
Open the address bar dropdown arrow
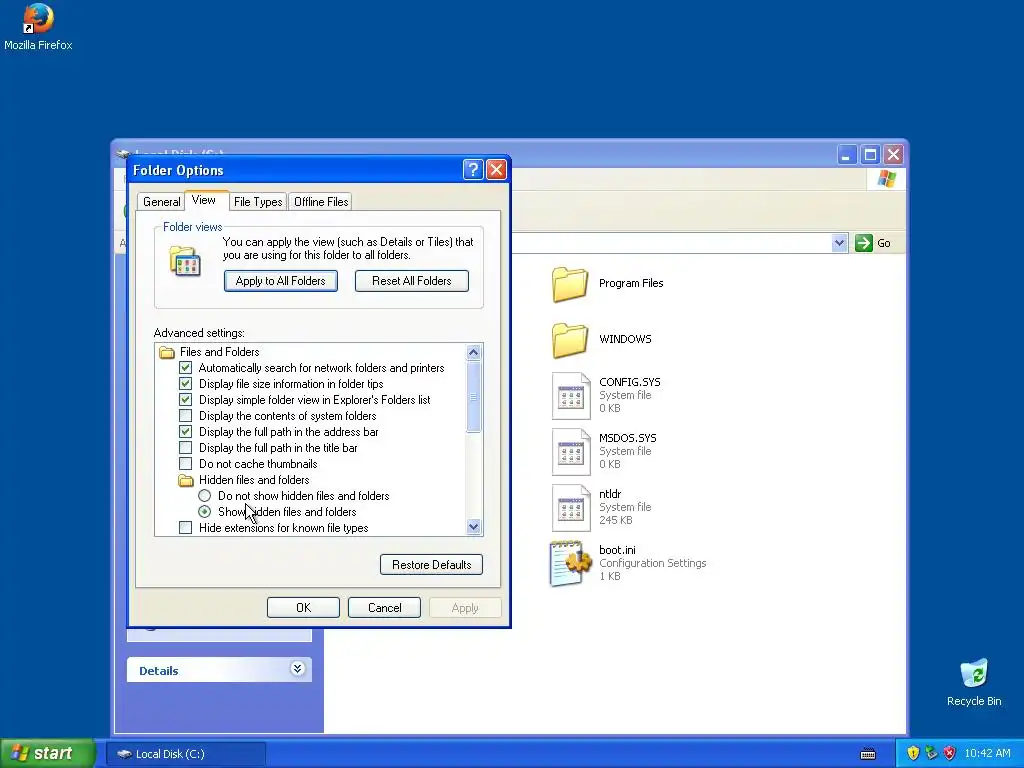pos(840,243)
